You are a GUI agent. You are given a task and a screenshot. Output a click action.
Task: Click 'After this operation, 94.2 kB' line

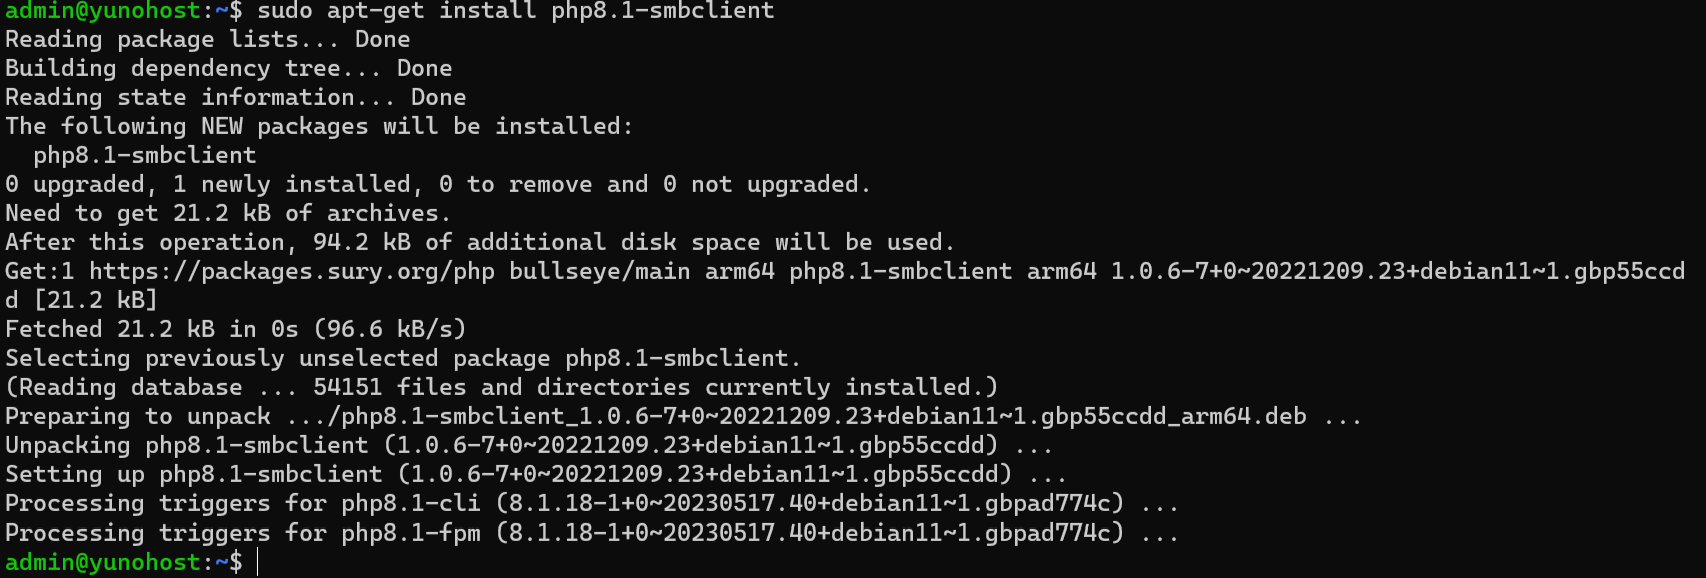(x=480, y=242)
